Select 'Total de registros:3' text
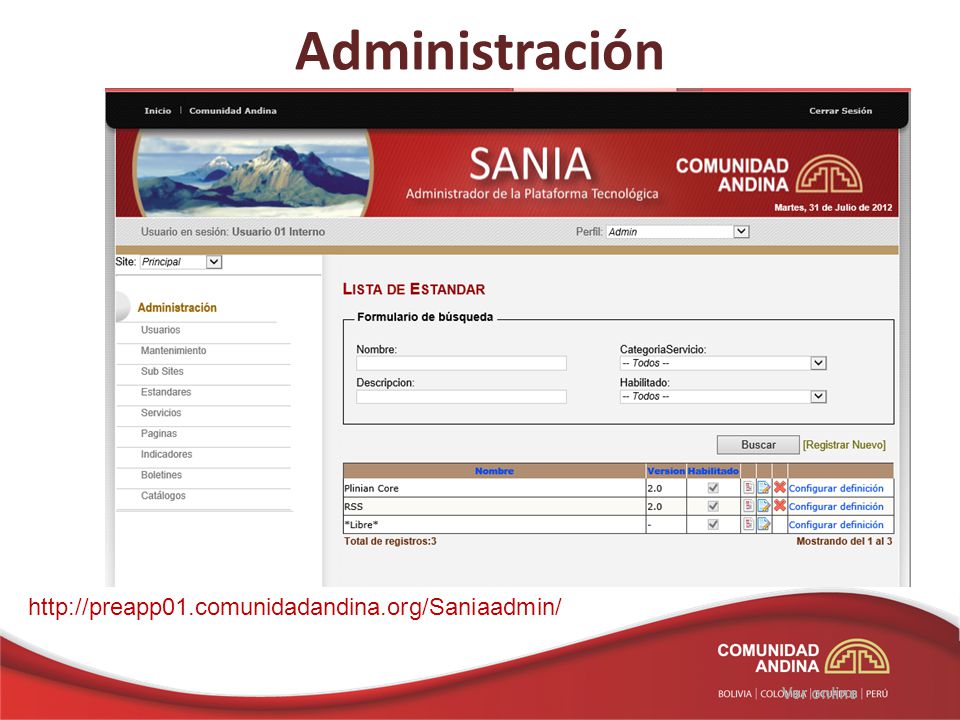The width and height of the screenshot is (960, 720). click(390, 541)
